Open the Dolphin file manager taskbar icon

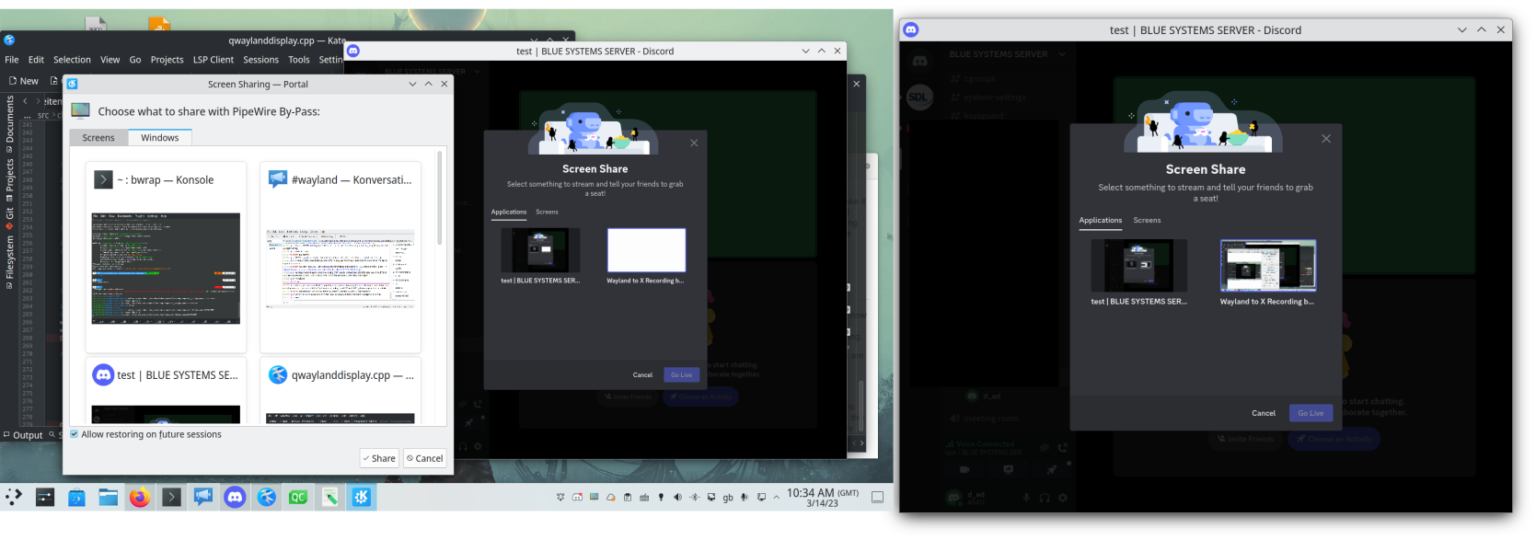108,497
